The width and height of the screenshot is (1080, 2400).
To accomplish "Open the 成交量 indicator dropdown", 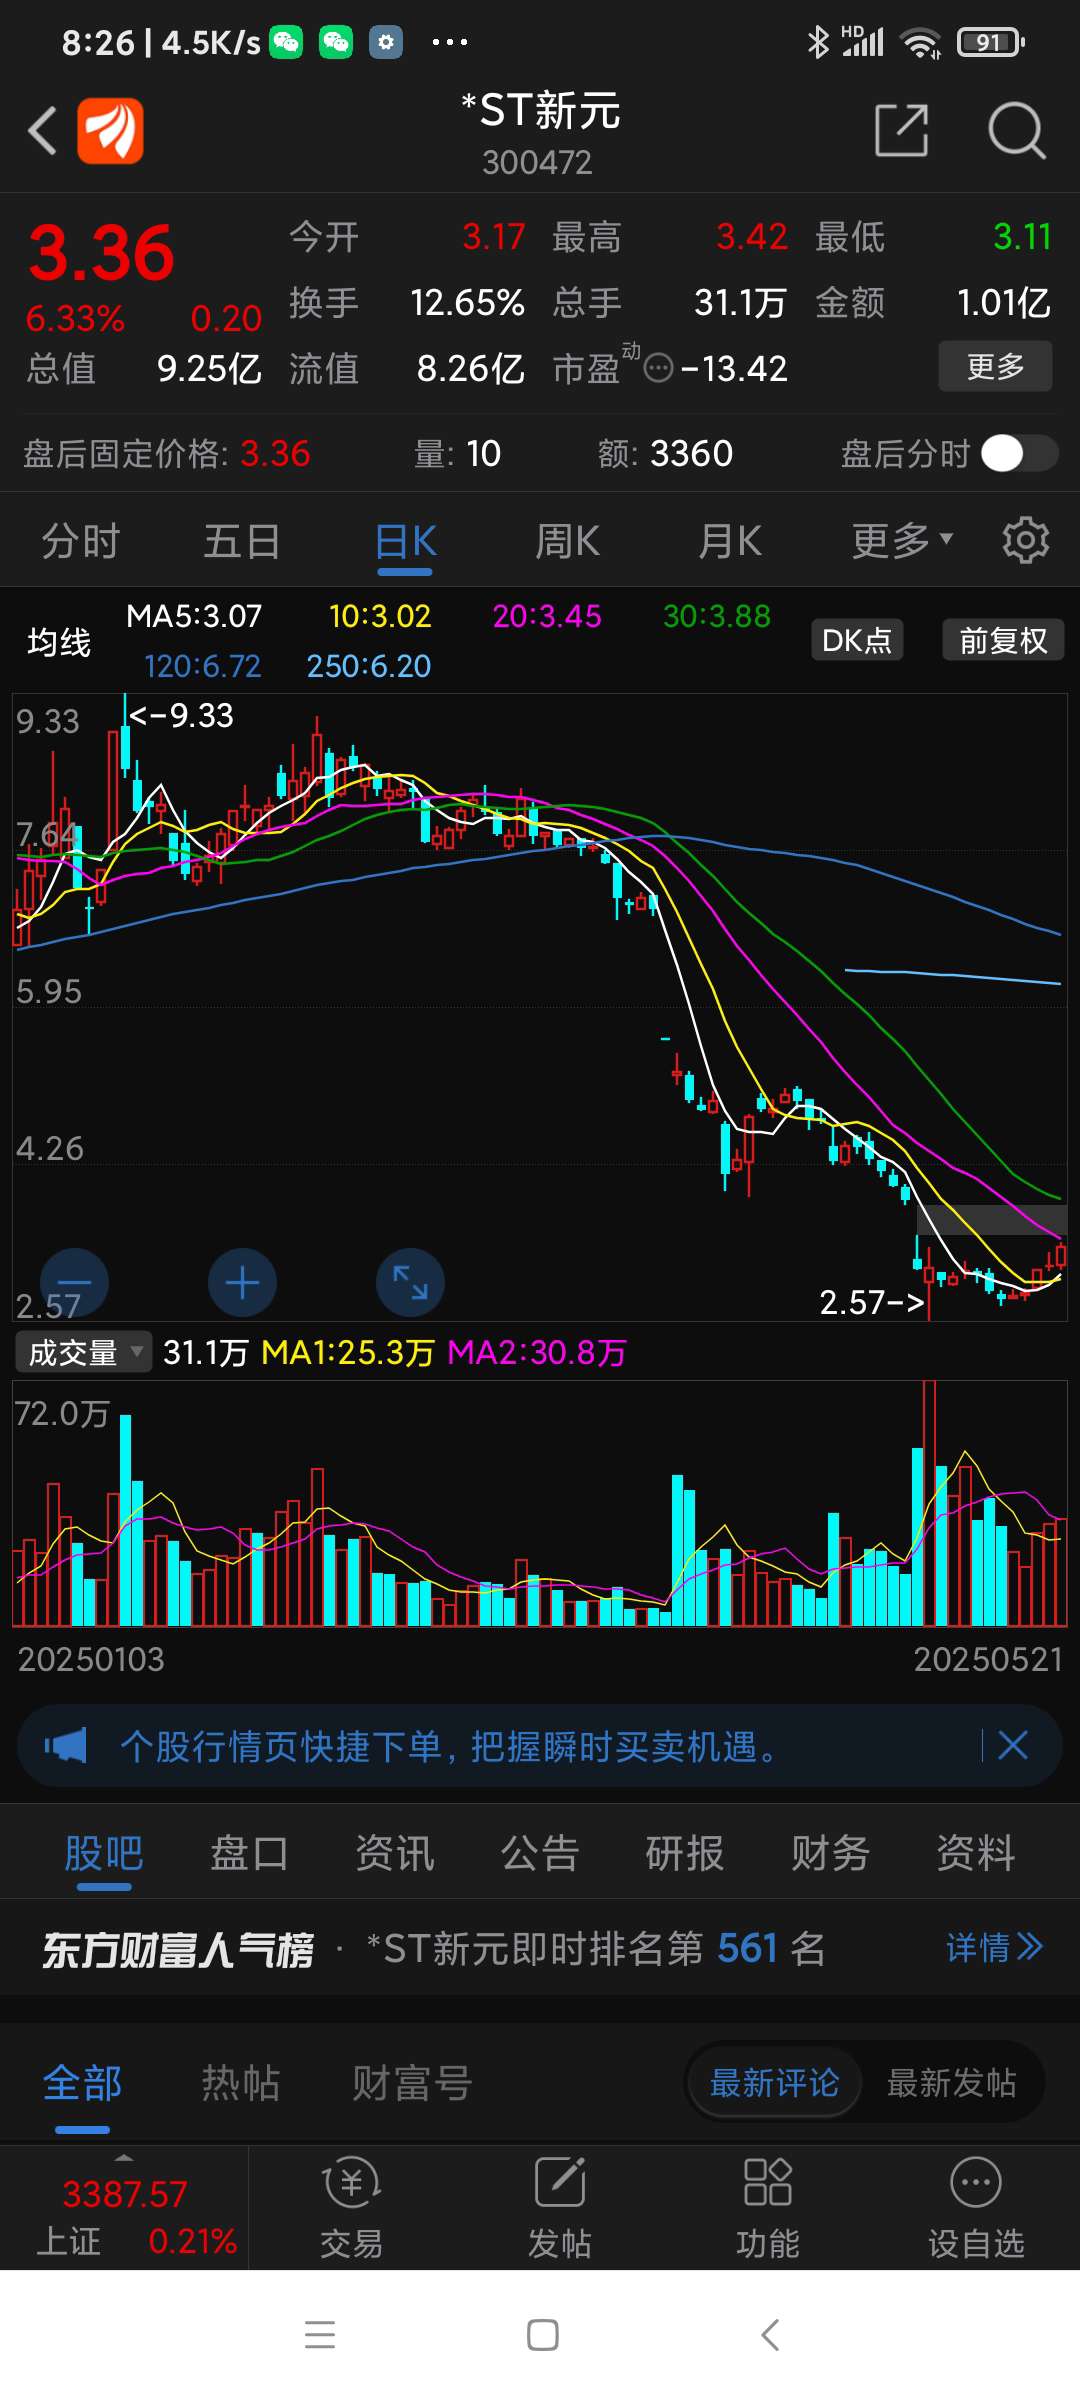I will pos(84,1353).
